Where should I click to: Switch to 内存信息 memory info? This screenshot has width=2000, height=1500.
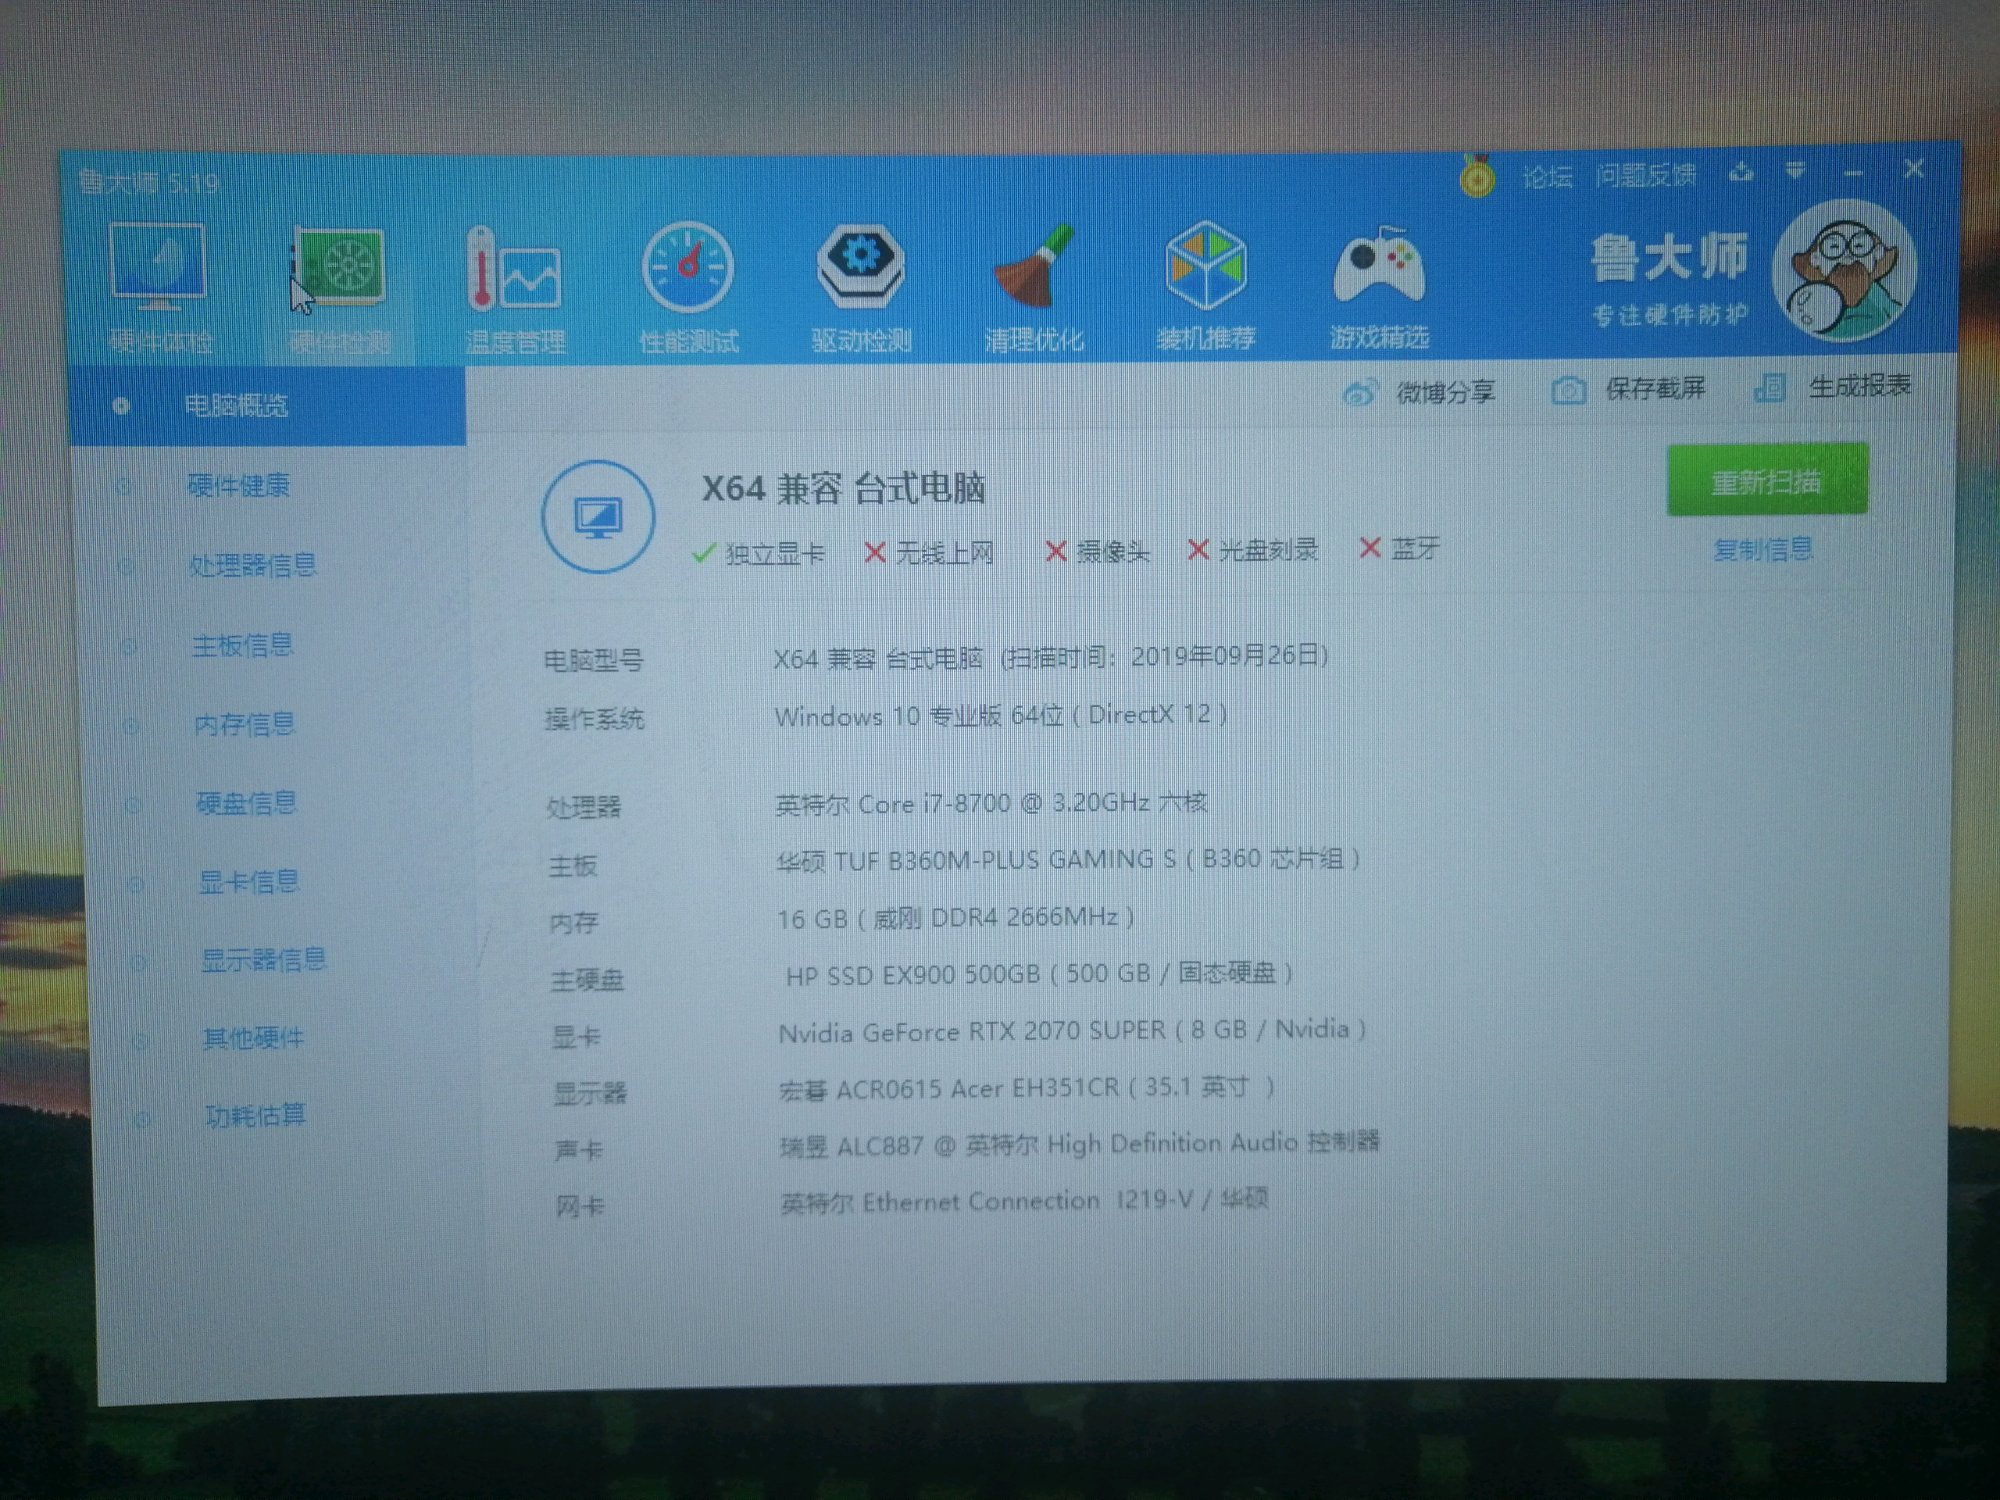(245, 724)
